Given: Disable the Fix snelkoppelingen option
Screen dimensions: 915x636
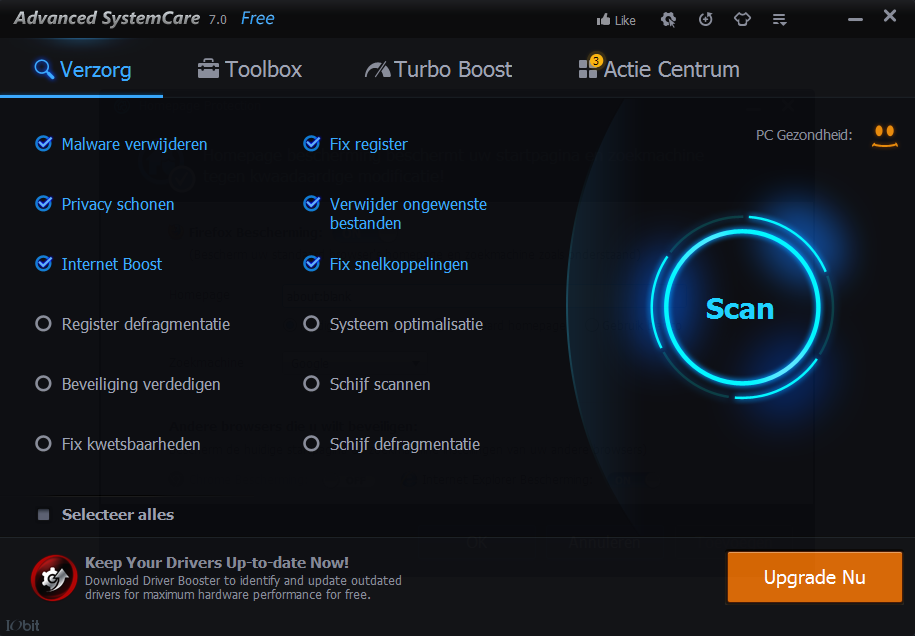Looking at the screenshot, I should pyautogui.click(x=311, y=264).
